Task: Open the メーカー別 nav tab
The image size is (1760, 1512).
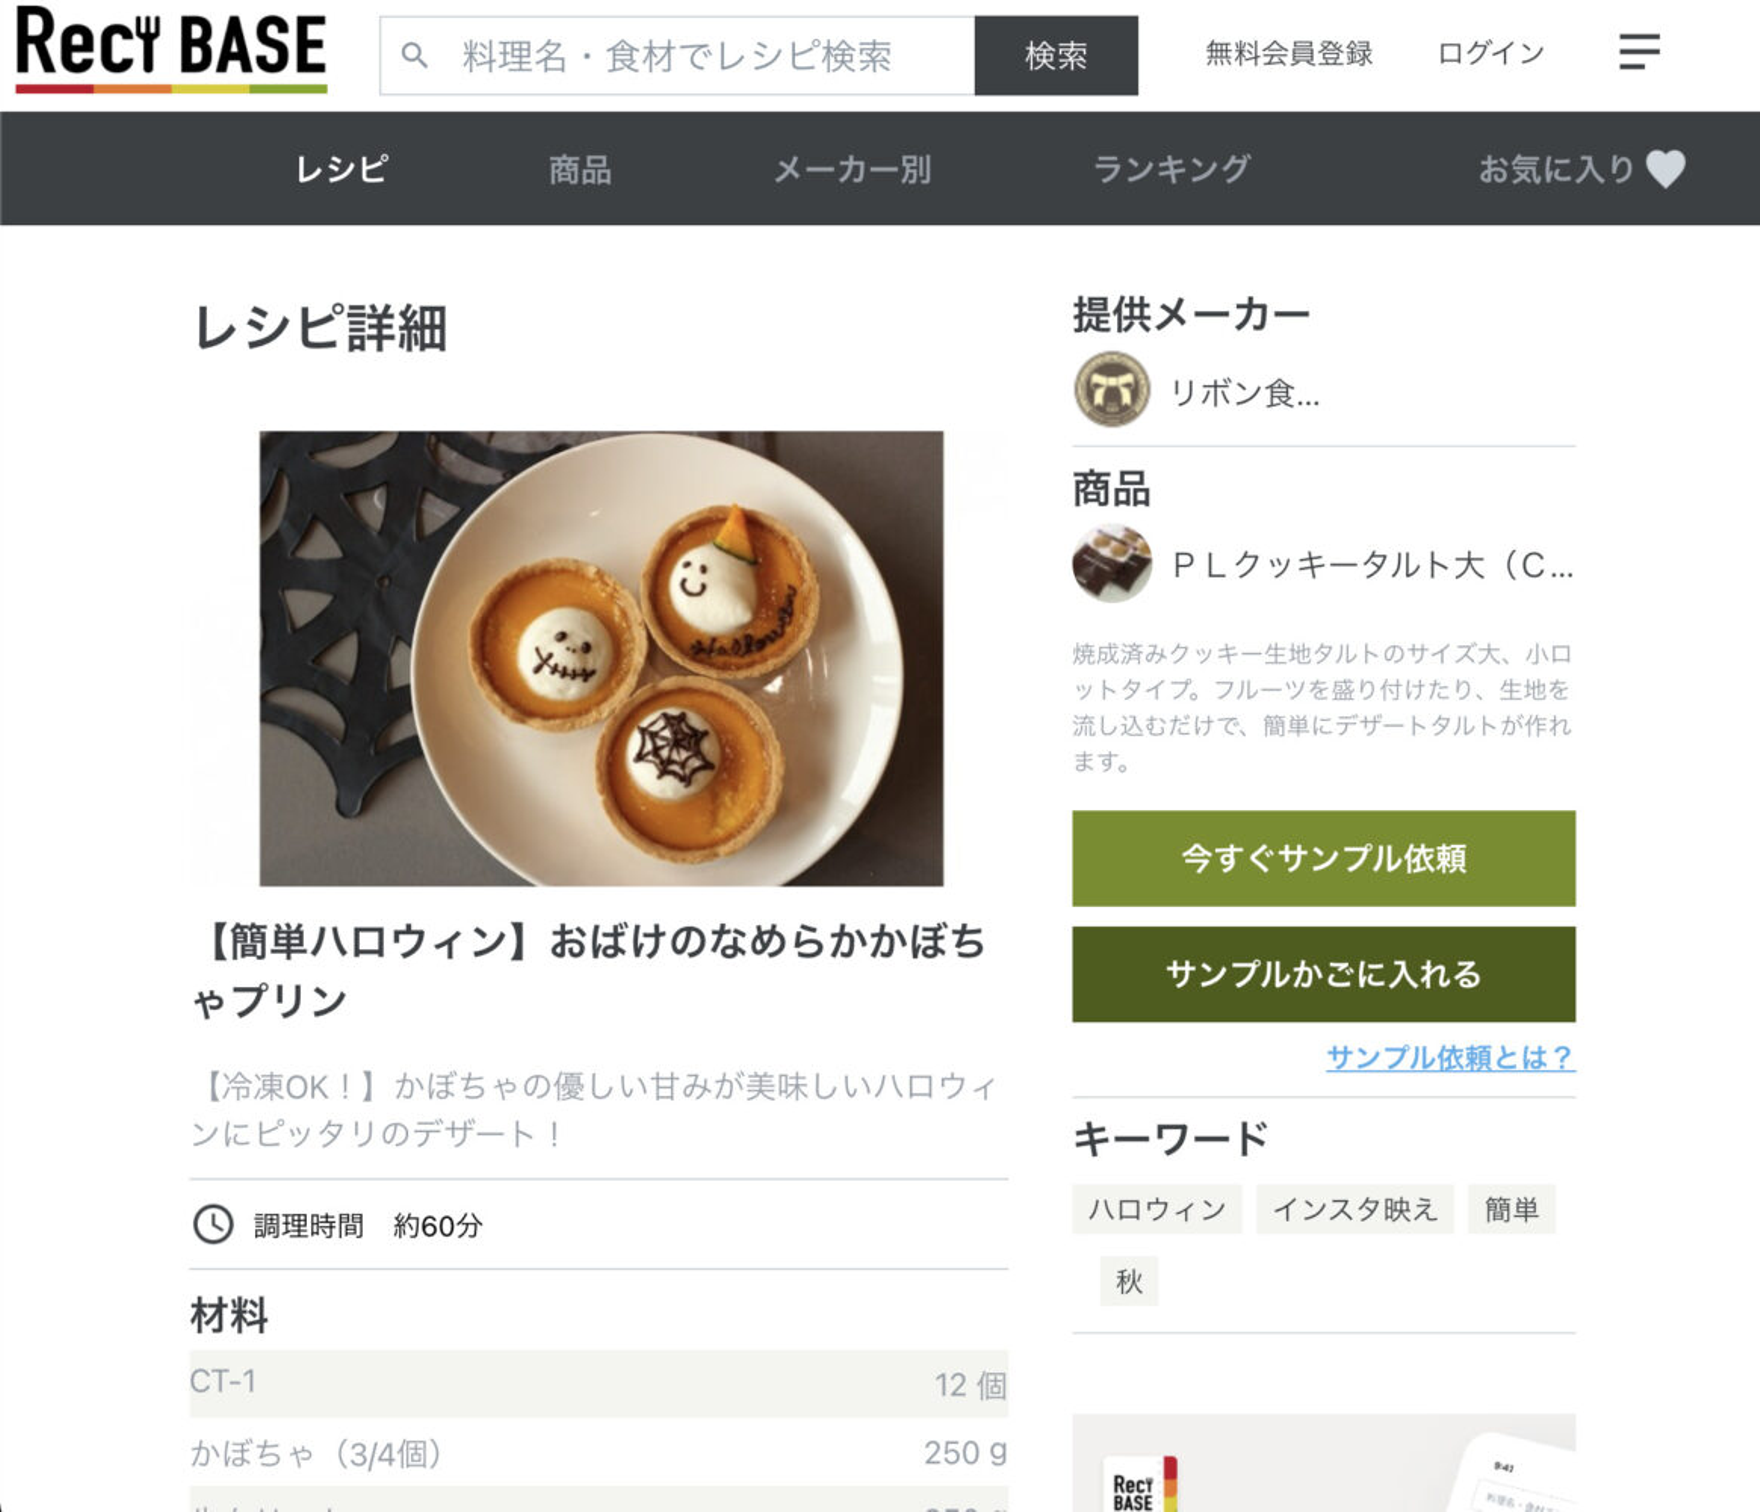Action: click(x=852, y=170)
